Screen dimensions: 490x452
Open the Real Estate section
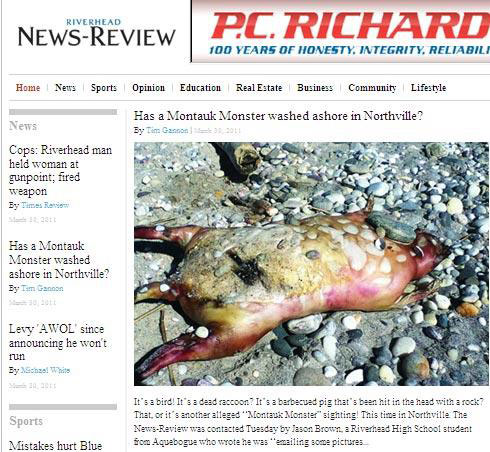(x=259, y=88)
